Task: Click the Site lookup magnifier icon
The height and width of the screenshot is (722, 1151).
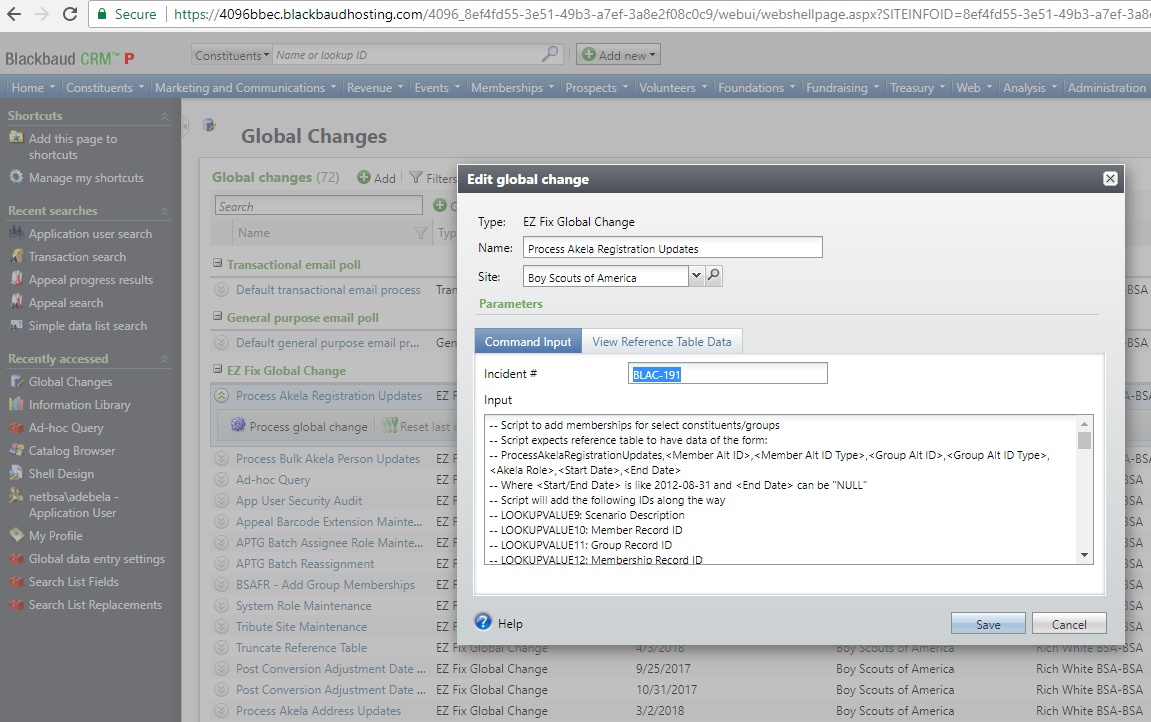Action: click(x=714, y=277)
